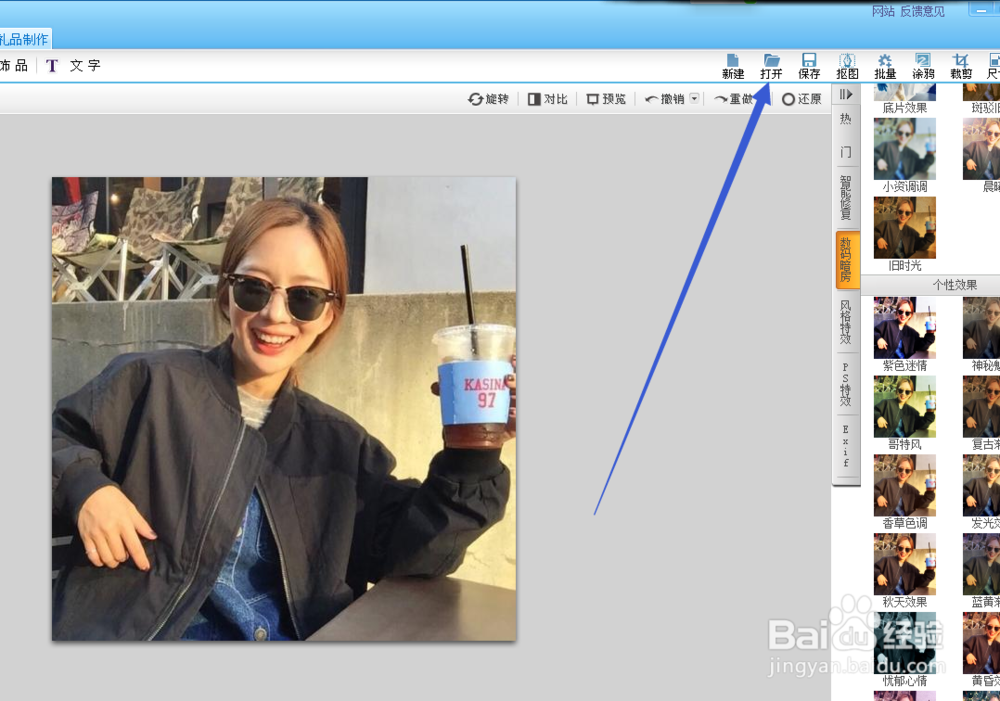Click the 反馈意见 feedback link
The width and height of the screenshot is (1000, 701).
(922, 11)
